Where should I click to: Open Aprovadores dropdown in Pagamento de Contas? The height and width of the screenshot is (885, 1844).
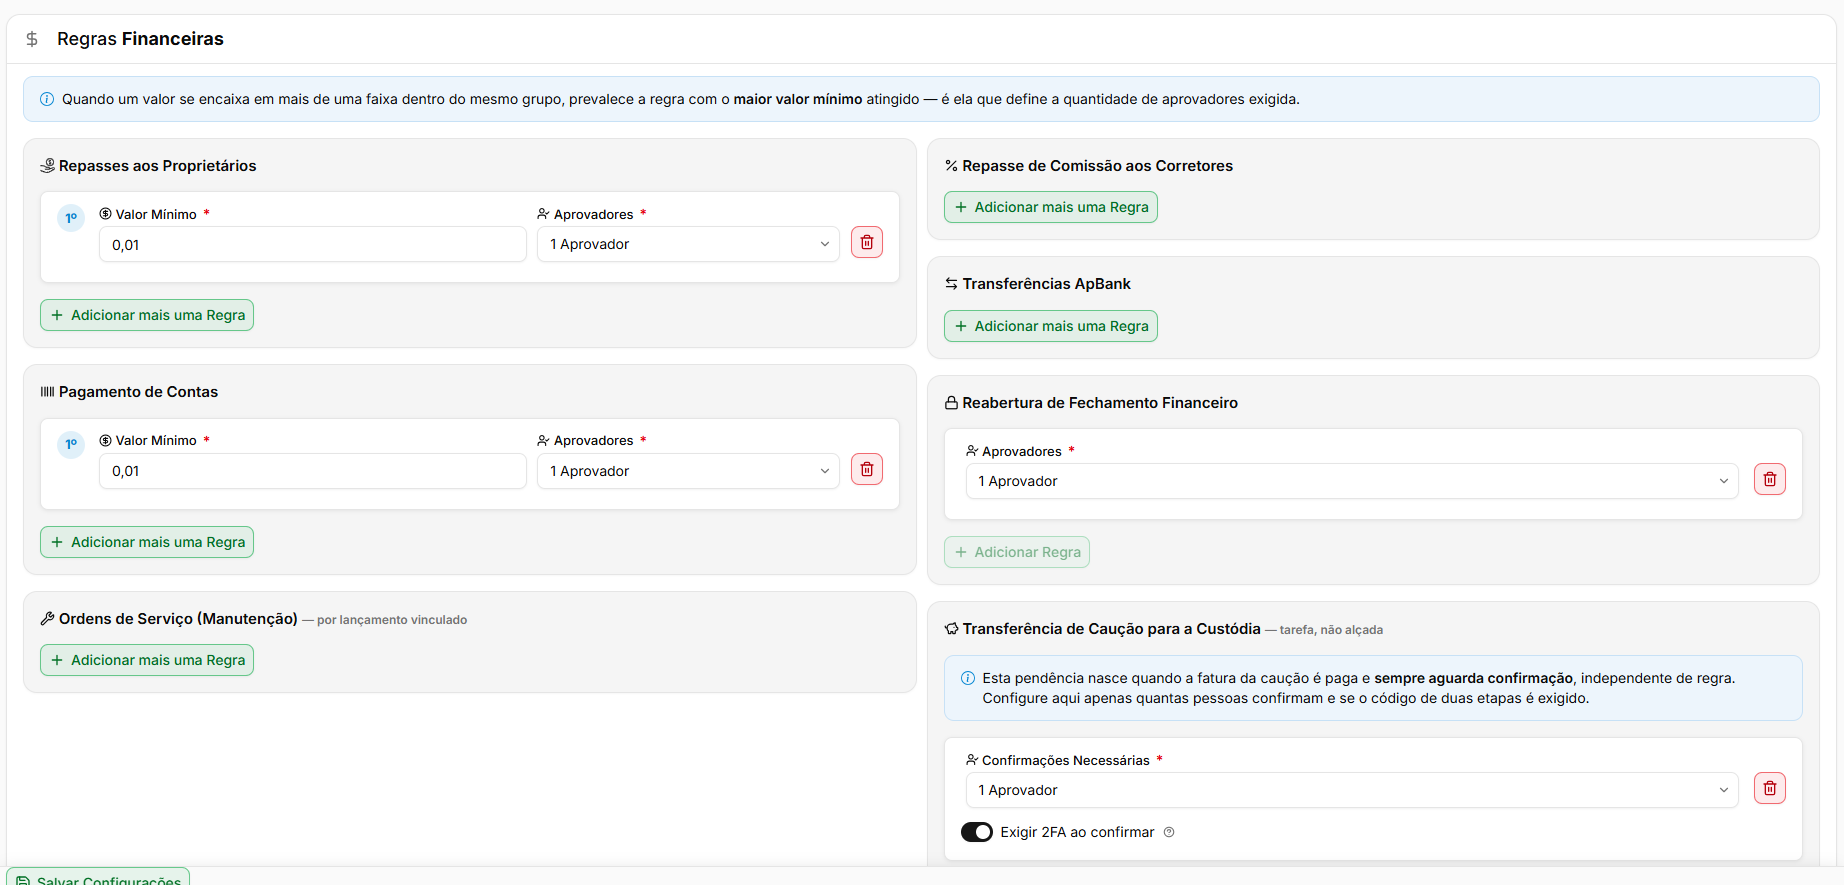click(x=688, y=471)
